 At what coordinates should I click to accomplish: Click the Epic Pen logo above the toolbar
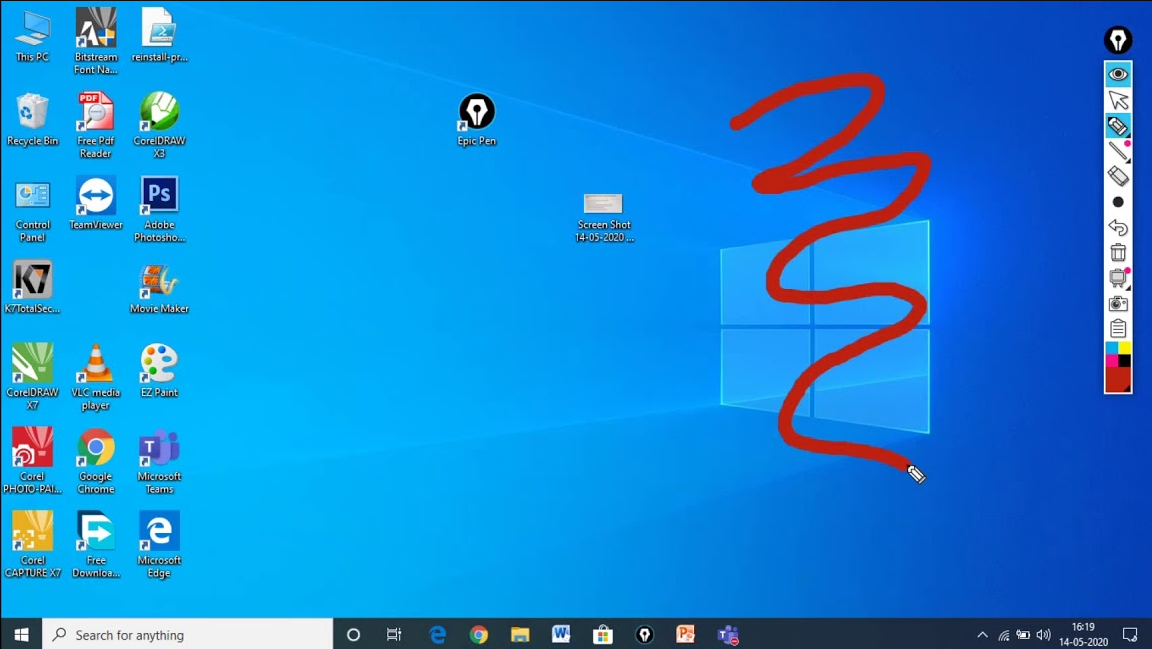1117,40
